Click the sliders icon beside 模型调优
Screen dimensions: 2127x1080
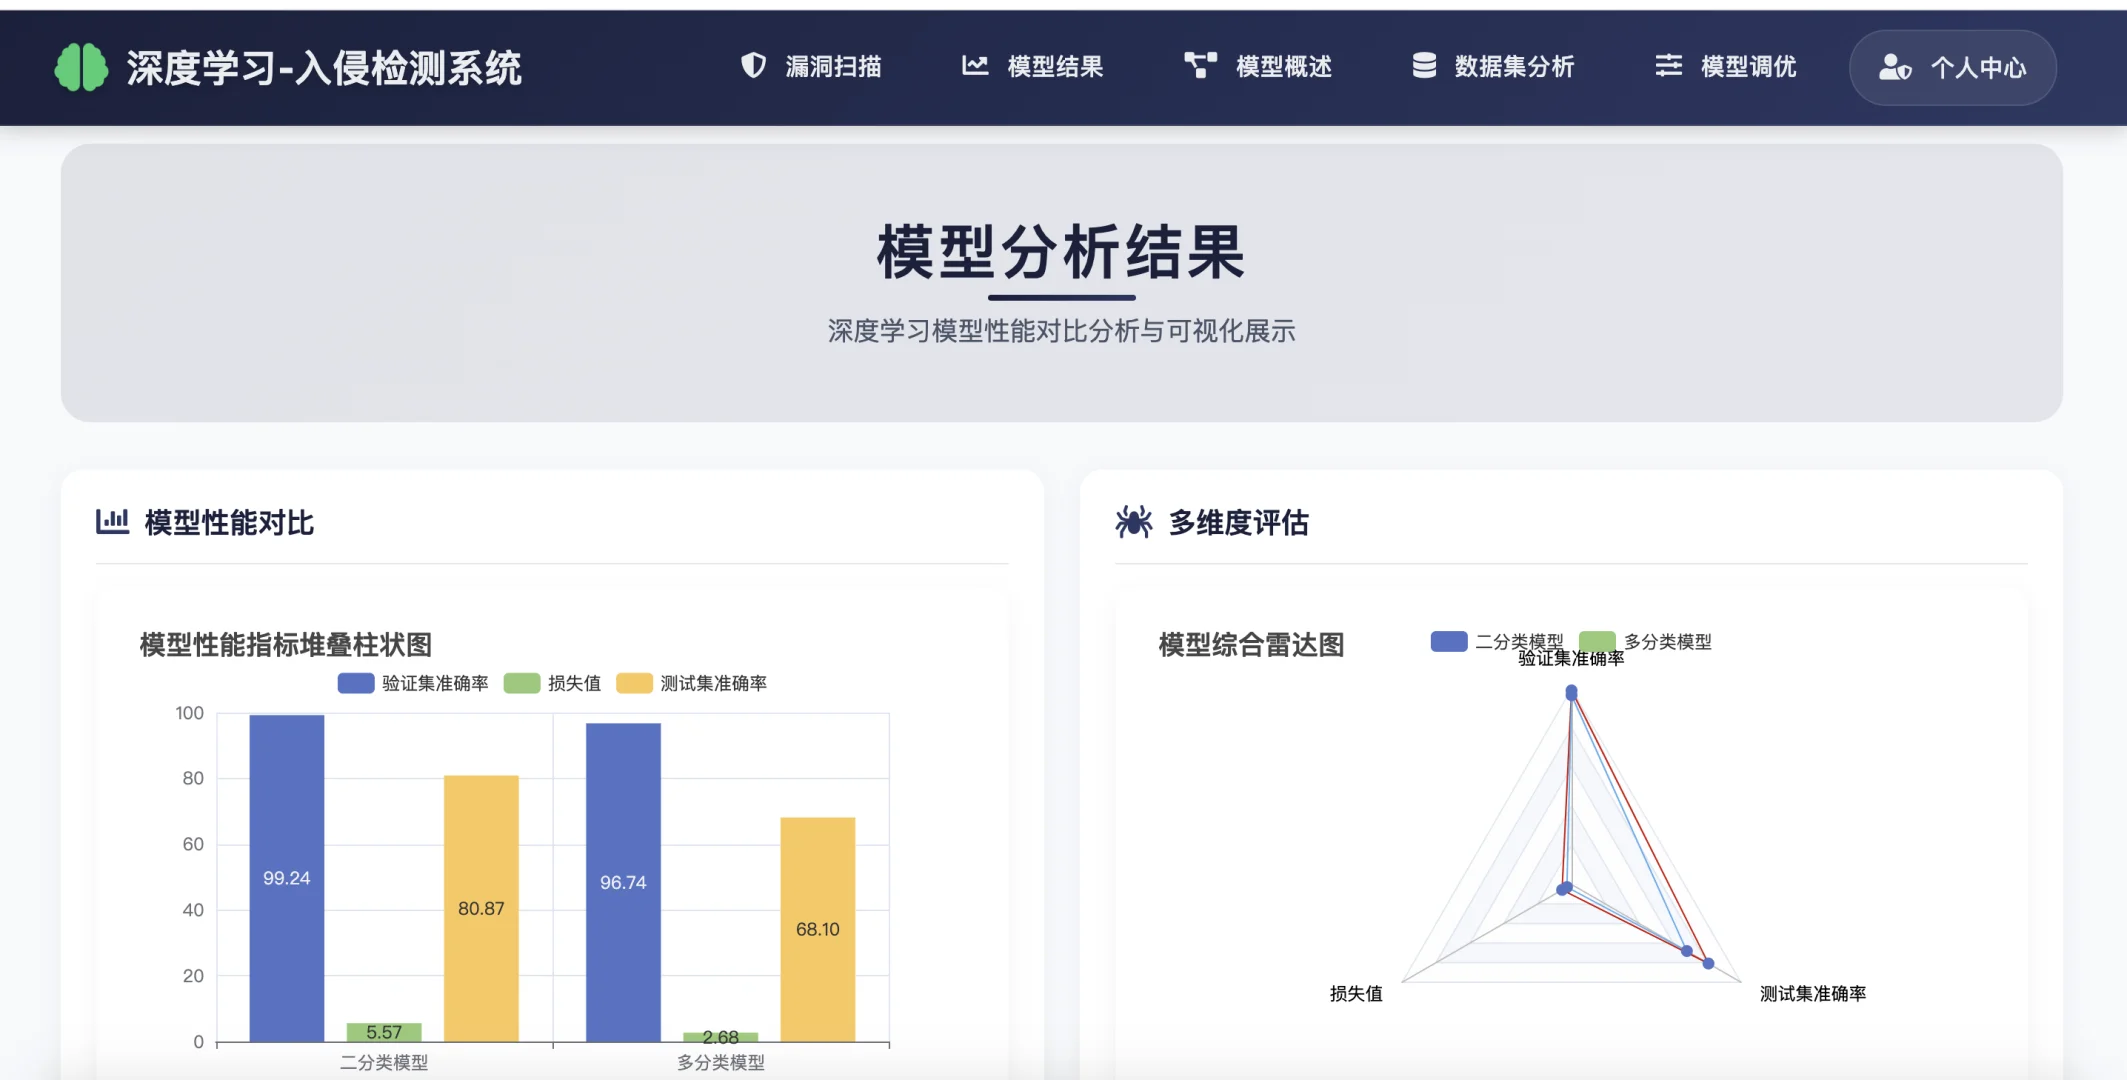(x=1668, y=66)
